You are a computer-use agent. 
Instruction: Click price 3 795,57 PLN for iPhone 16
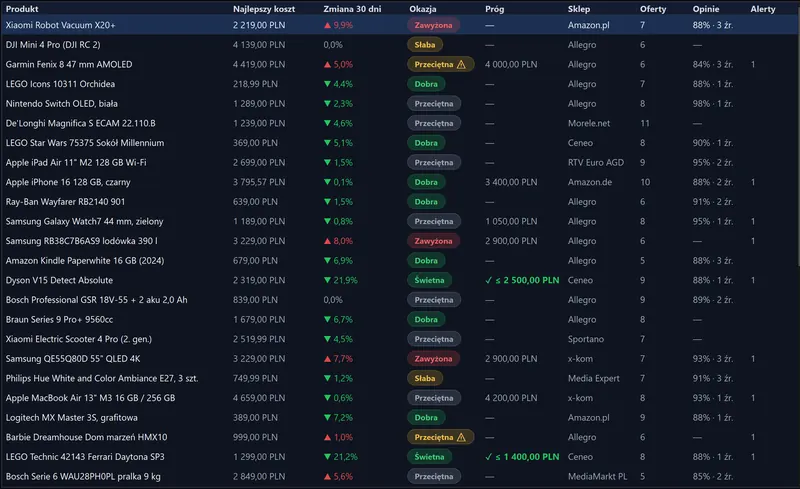coord(259,182)
